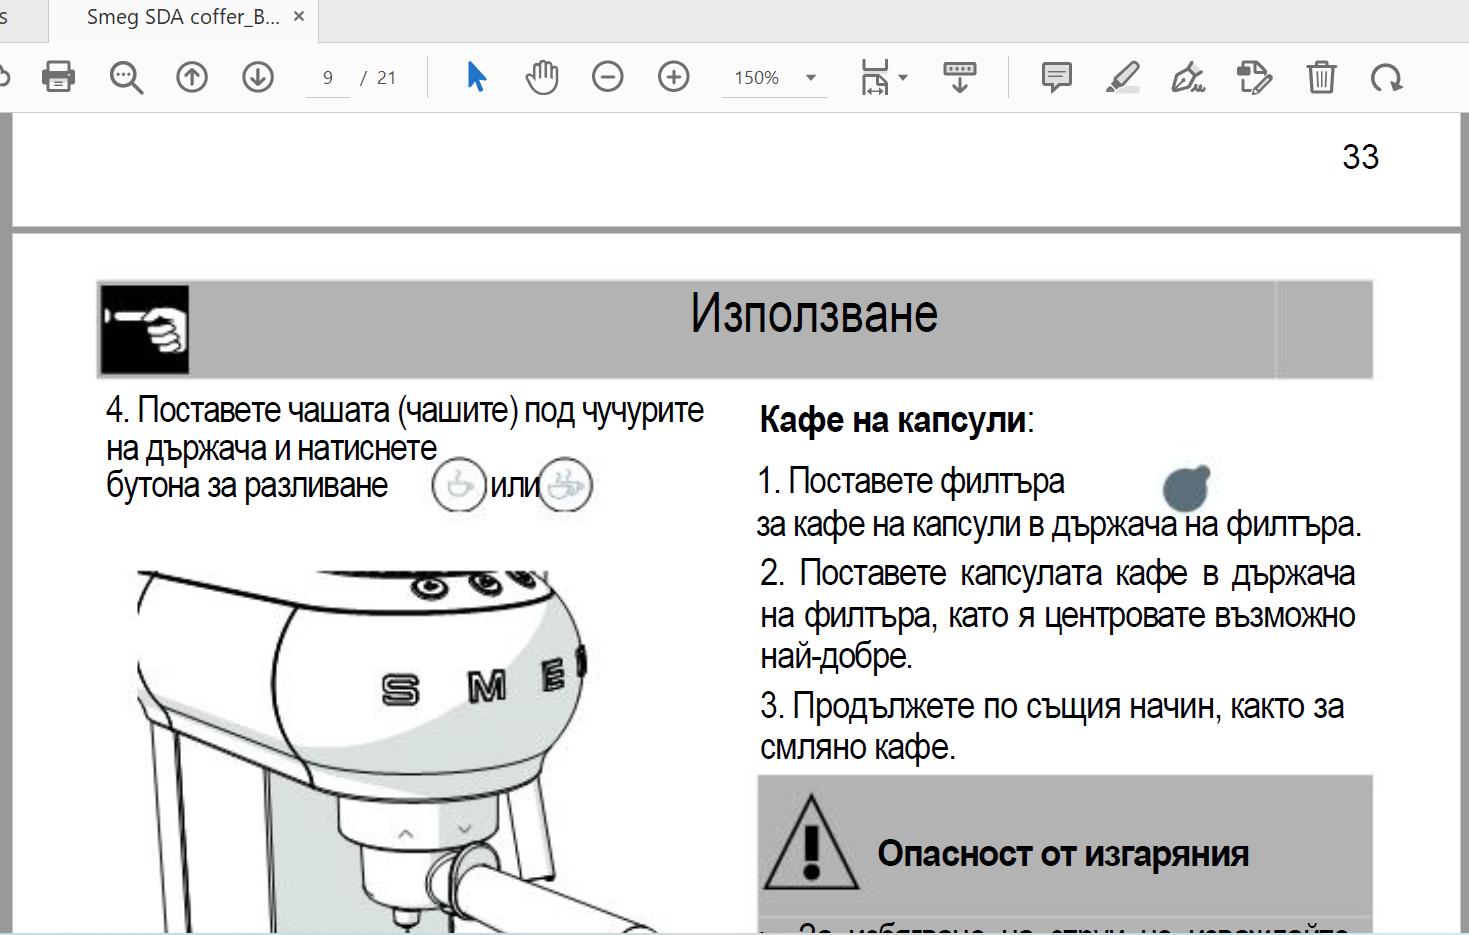Go to previous page with up arrow
The height and width of the screenshot is (935, 1469).
coord(192,77)
